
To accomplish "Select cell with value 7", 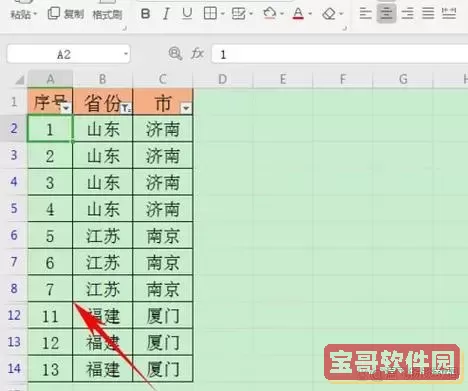I will 50,289.
